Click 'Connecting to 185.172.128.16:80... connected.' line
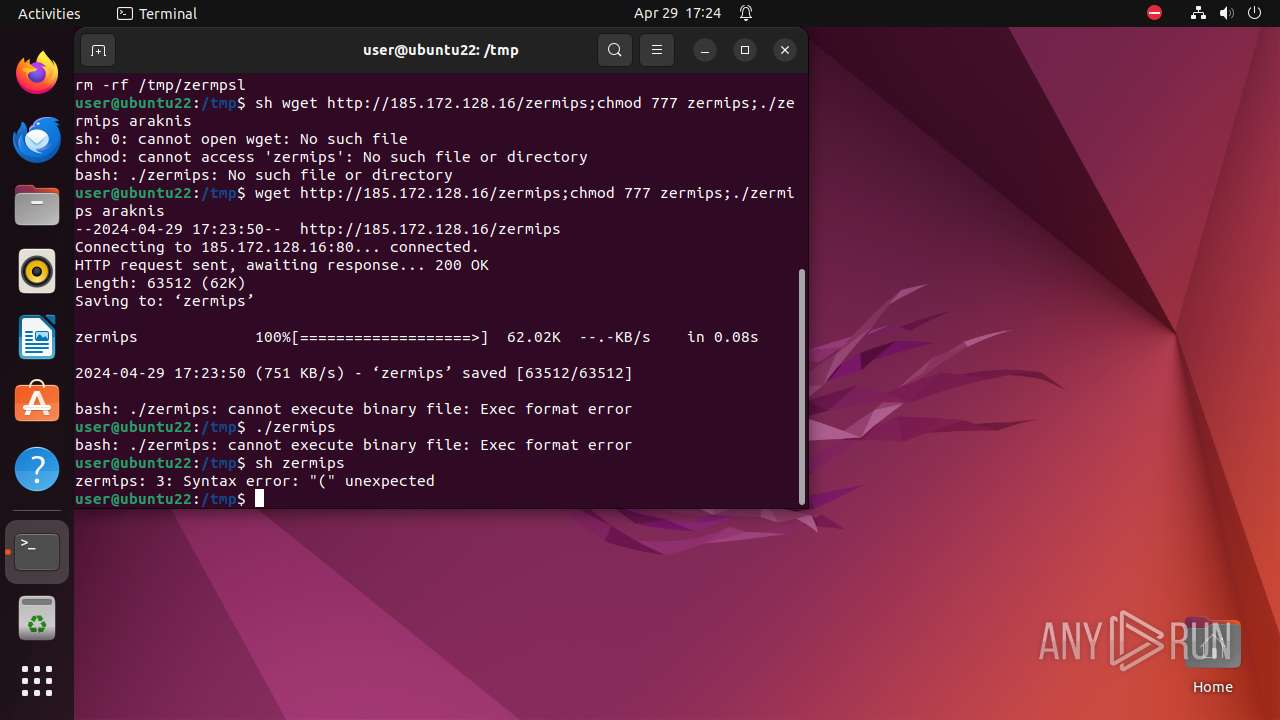Screen dimensions: 1280x720 277,247
